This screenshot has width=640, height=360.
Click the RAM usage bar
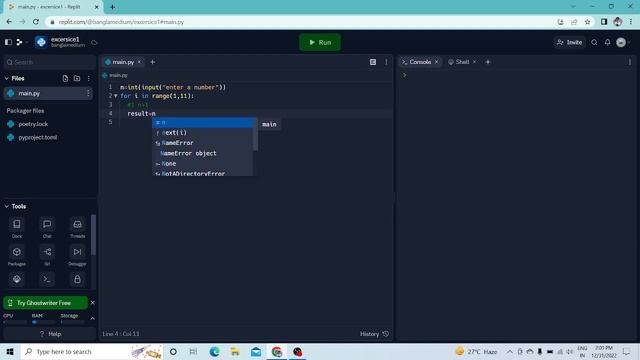pos(44,322)
